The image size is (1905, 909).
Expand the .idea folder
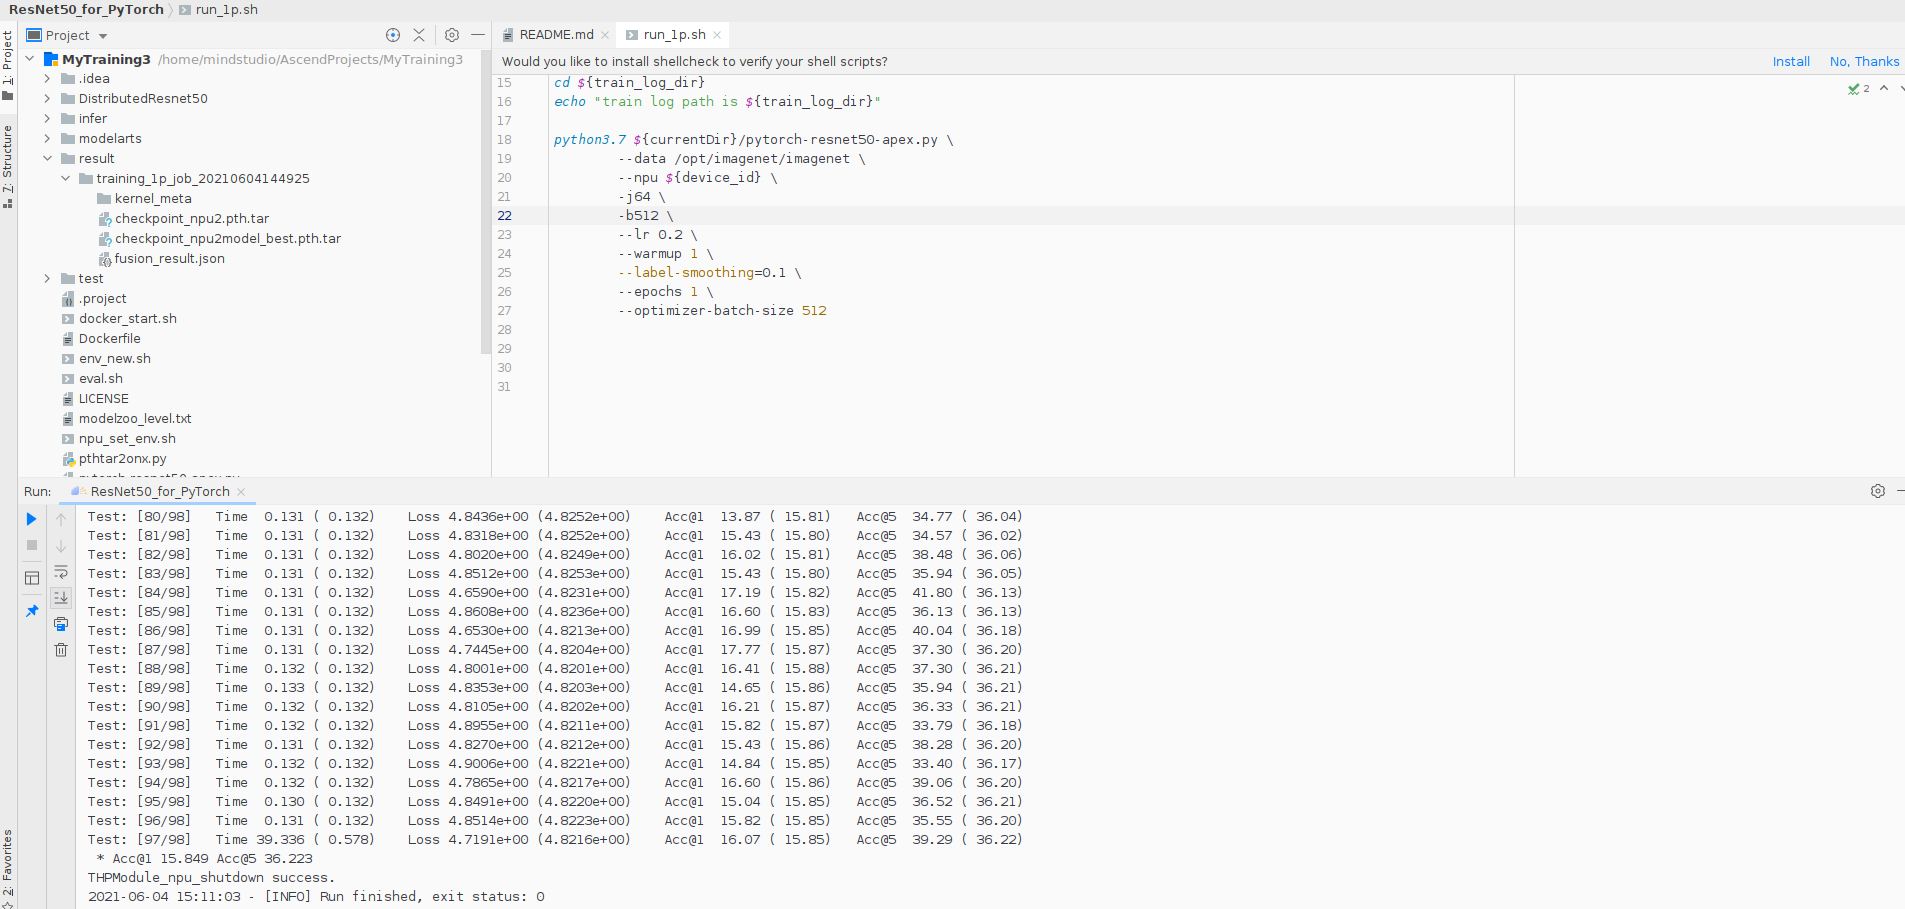pyautogui.click(x=47, y=79)
